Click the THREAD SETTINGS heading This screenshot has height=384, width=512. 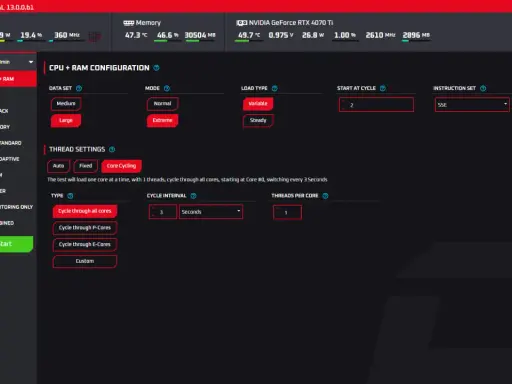[x=77, y=149]
